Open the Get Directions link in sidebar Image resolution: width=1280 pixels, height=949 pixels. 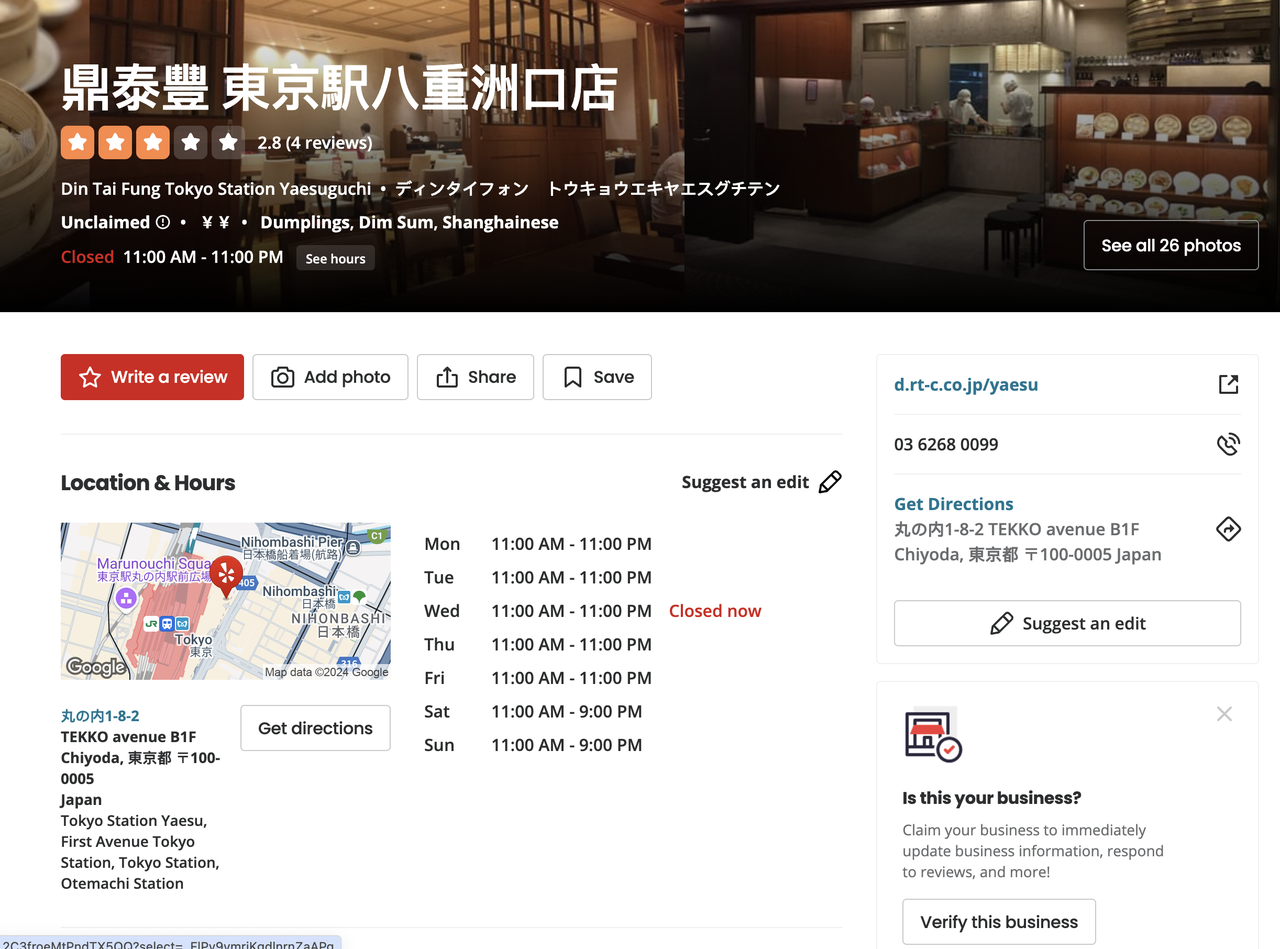coord(954,504)
